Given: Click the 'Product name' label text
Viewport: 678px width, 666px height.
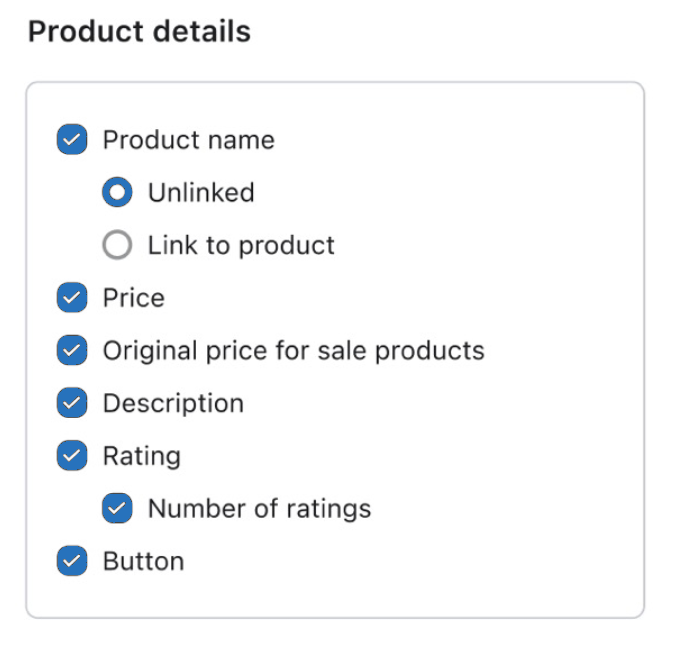Looking at the screenshot, I should pos(188,140).
